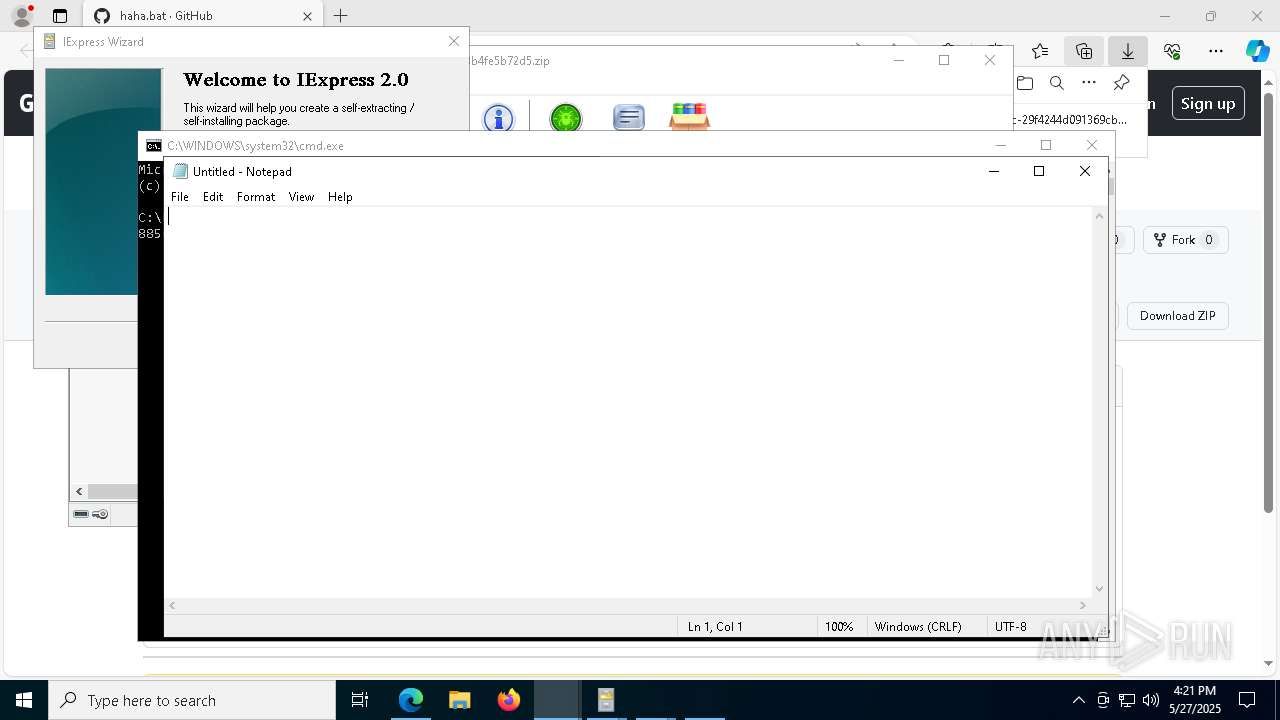The image size is (1280, 720).
Task: Open the Copilot icon in Edge
Action: tap(1257, 51)
